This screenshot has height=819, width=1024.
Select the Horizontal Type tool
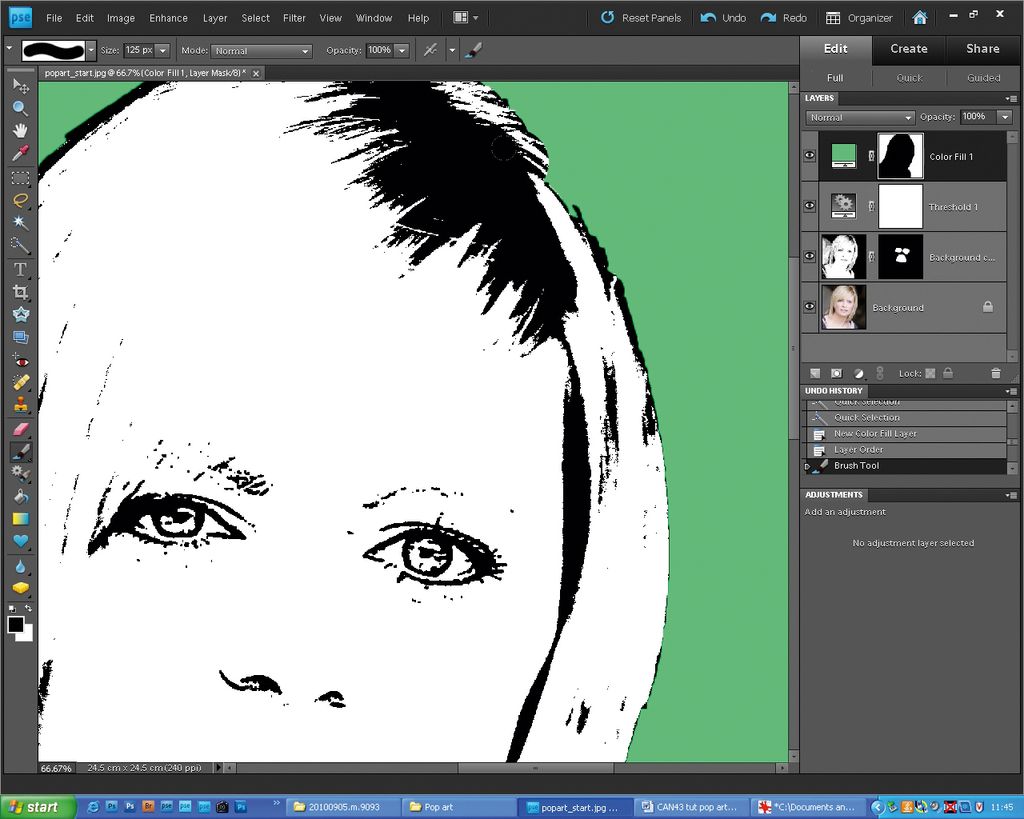[x=20, y=269]
